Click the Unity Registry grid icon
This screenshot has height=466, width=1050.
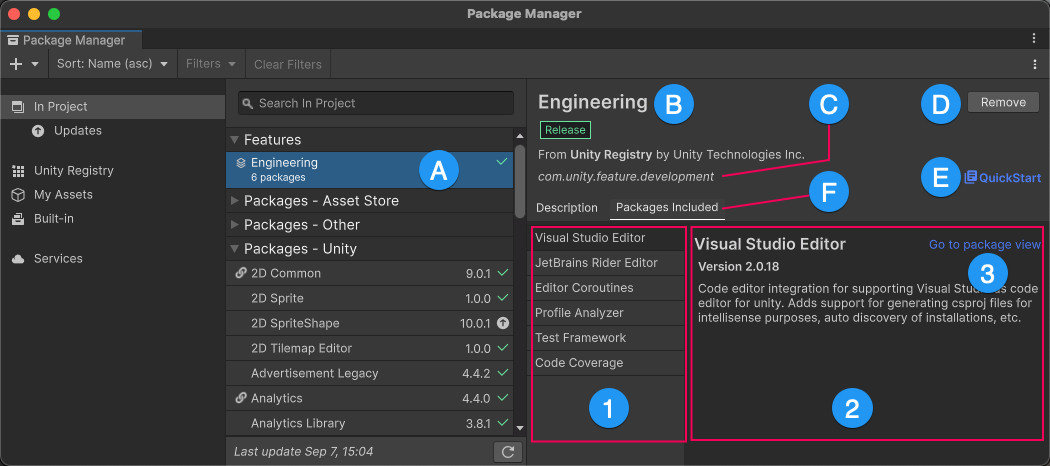tap(18, 171)
